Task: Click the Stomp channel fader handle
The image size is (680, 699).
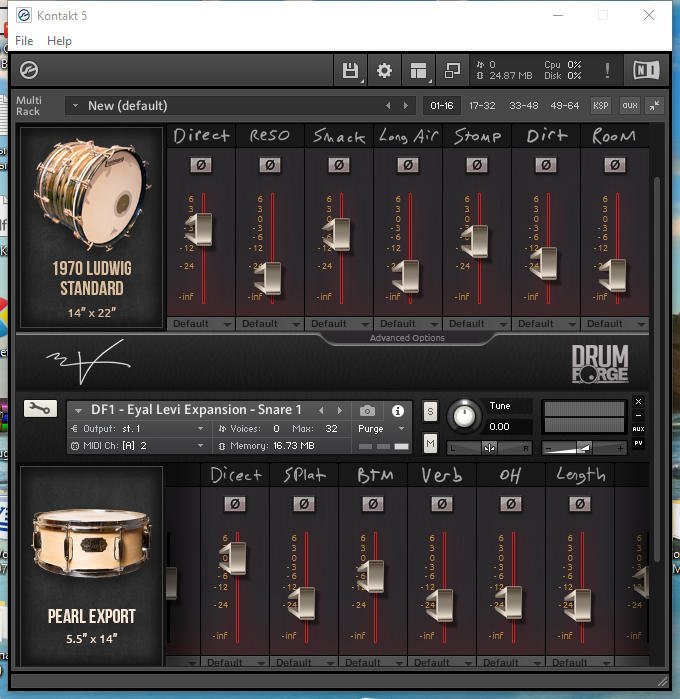Action: [476, 241]
